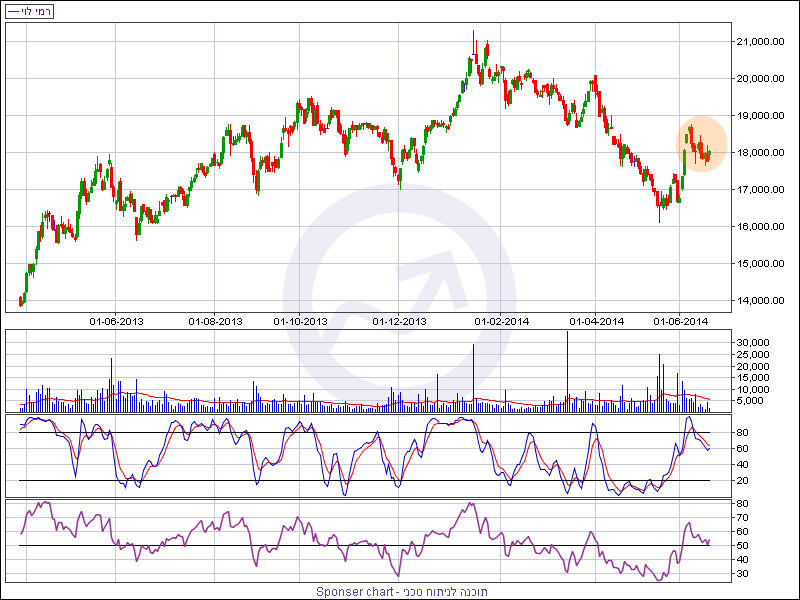Screen dimensions: 800x600
Task: Click the 01-06-2014 date label
Action: (681, 321)
